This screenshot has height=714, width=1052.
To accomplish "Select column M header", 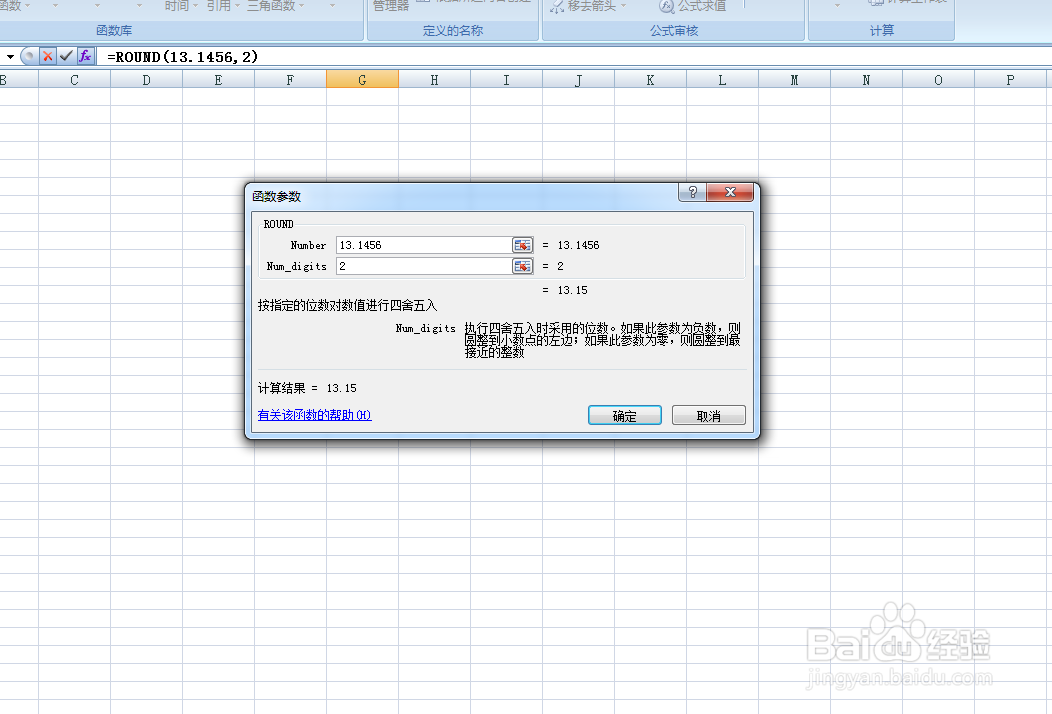I will (x=794, y=80).
